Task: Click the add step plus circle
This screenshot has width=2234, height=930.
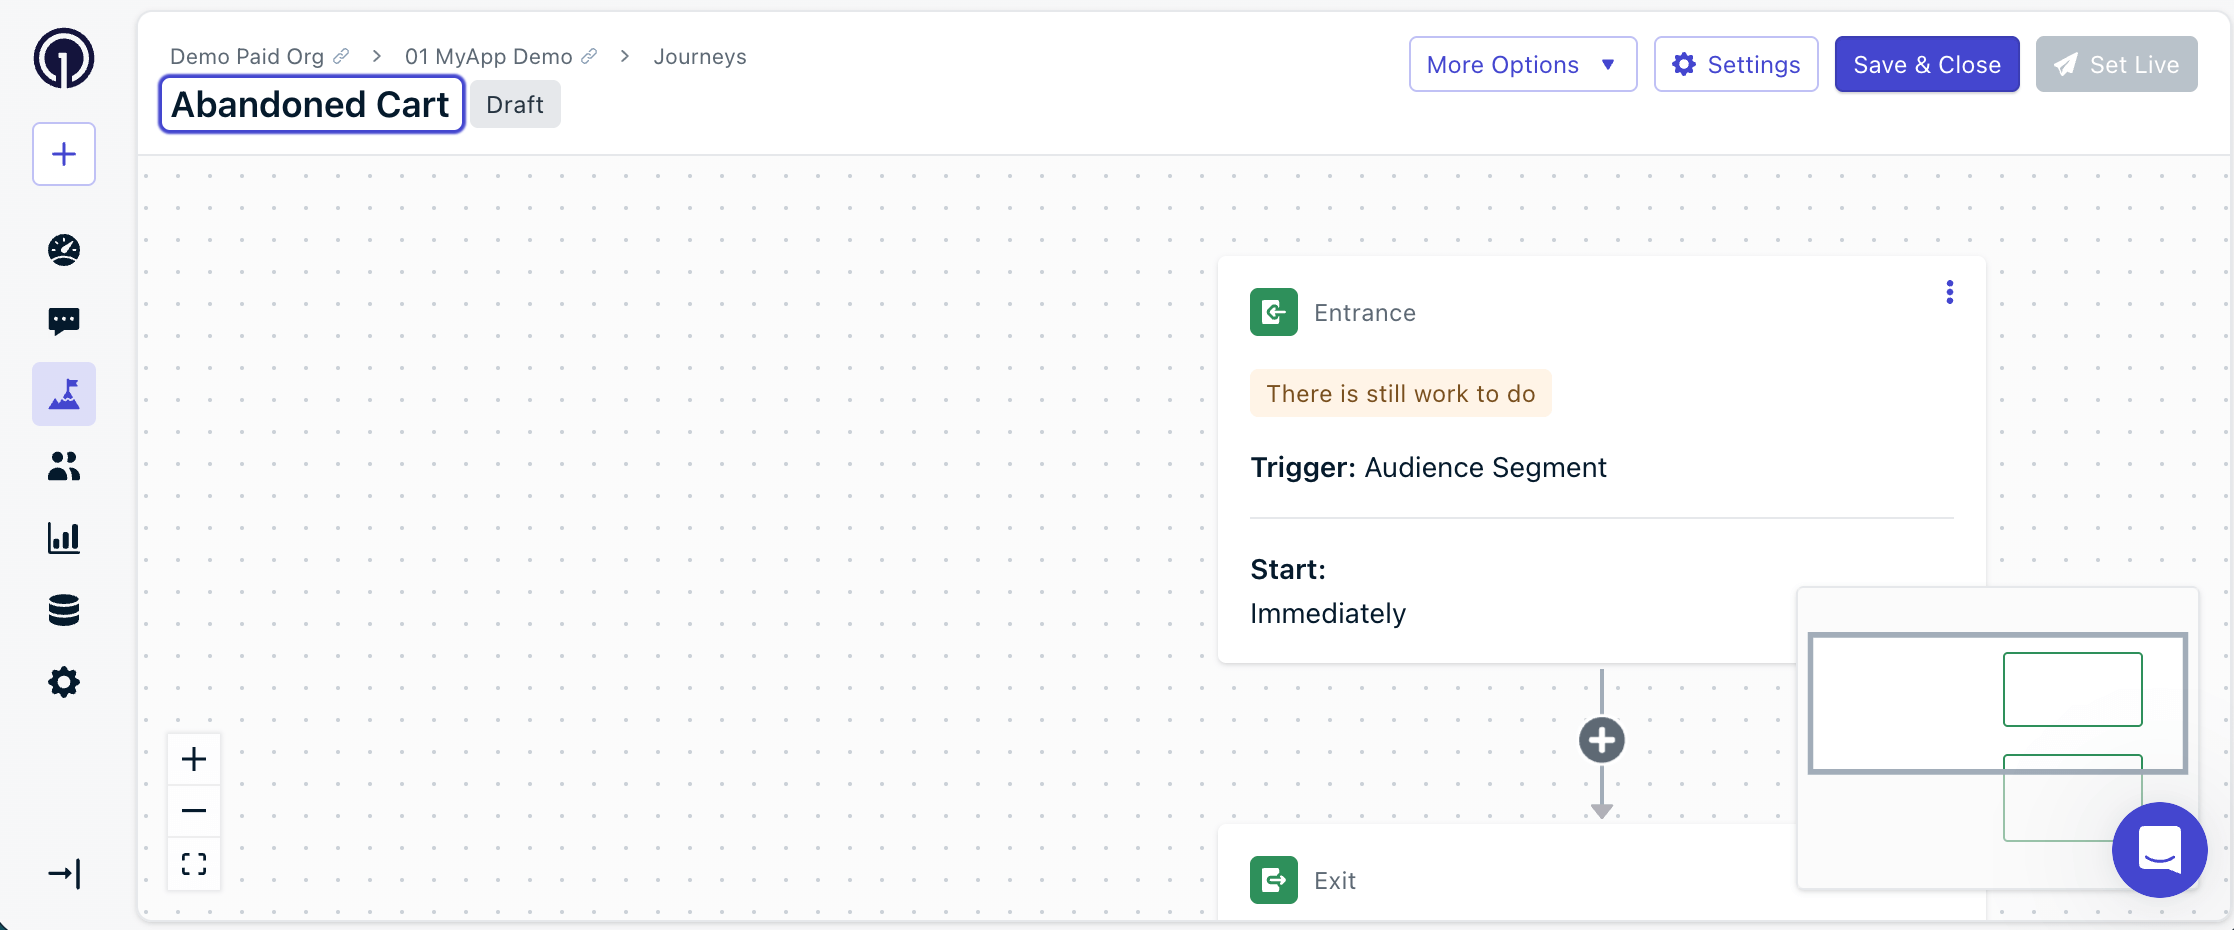Action: point(1601,741)
